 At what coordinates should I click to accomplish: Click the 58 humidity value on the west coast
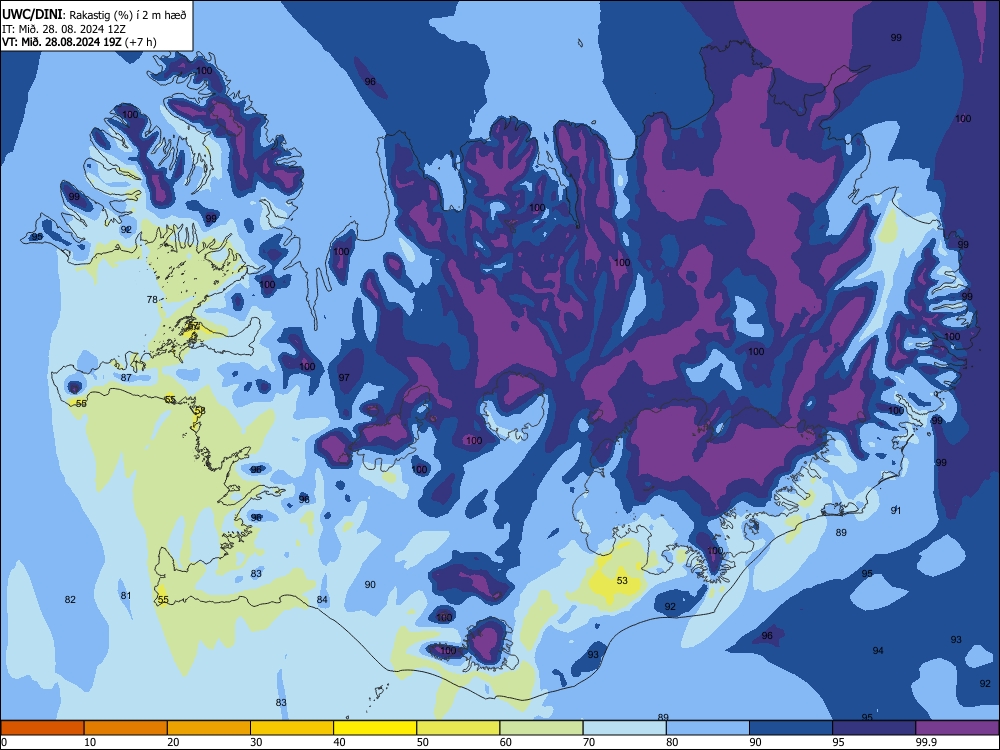[x=200, y=411]
